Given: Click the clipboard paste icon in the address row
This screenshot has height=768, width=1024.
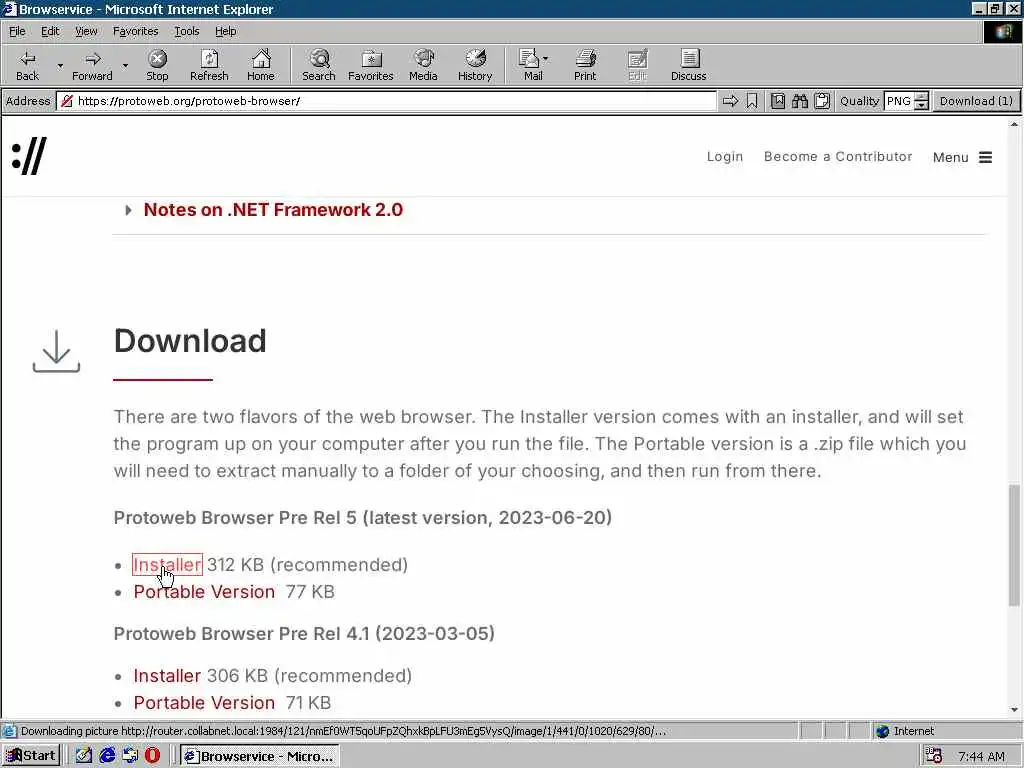Looking at the screenshot, I should click(x=822, y=101).
